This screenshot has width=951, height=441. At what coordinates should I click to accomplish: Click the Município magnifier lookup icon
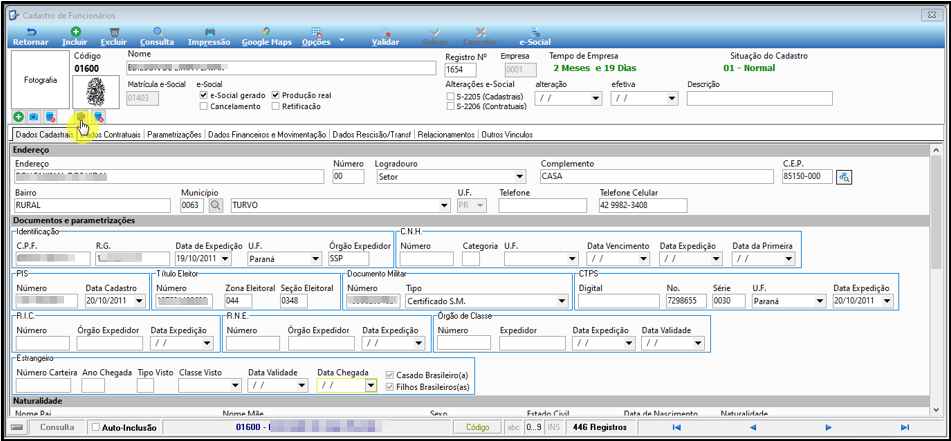[216, 206]
